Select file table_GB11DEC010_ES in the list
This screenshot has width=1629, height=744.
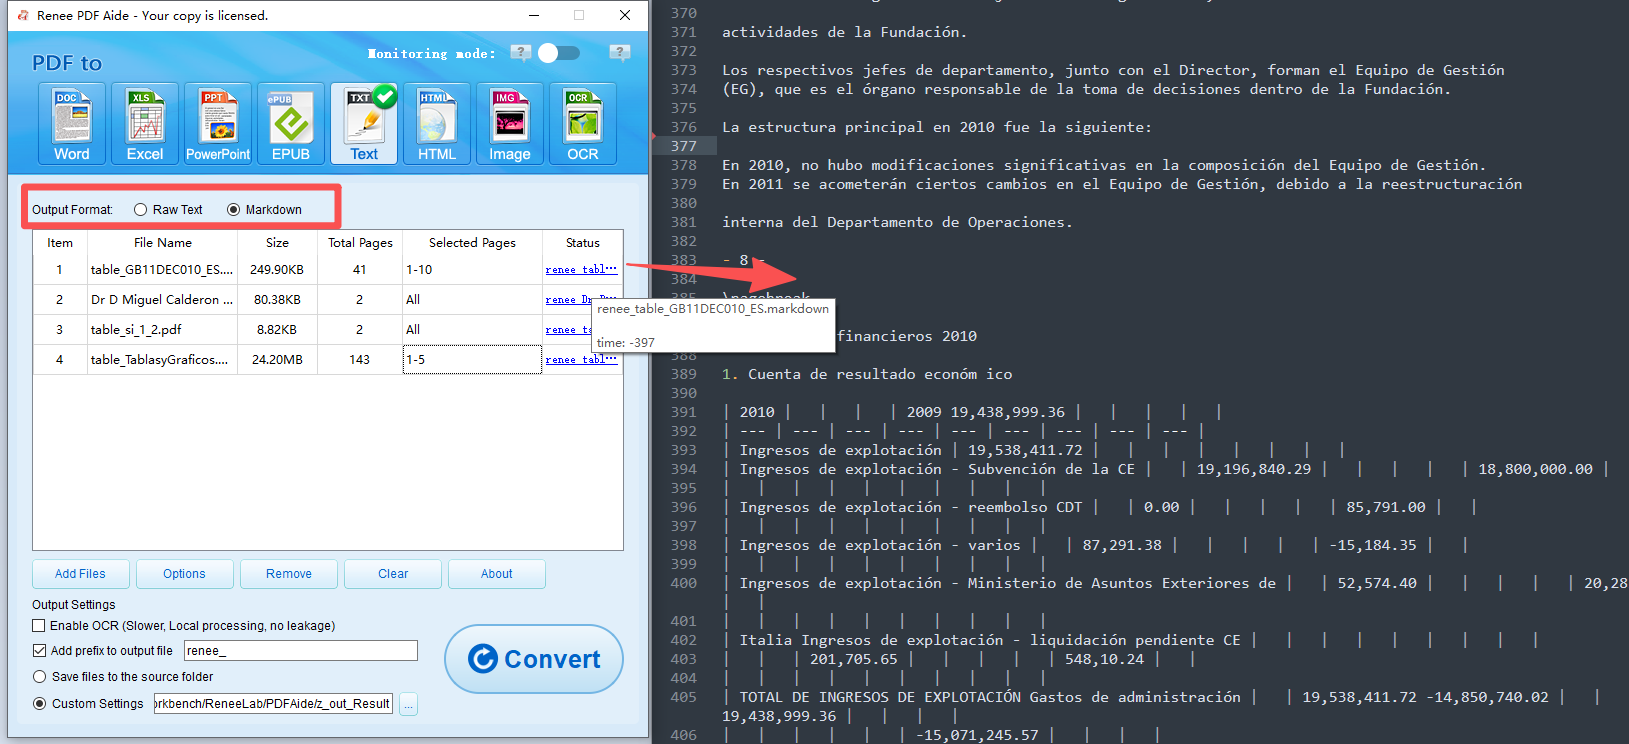click(162, 270)
